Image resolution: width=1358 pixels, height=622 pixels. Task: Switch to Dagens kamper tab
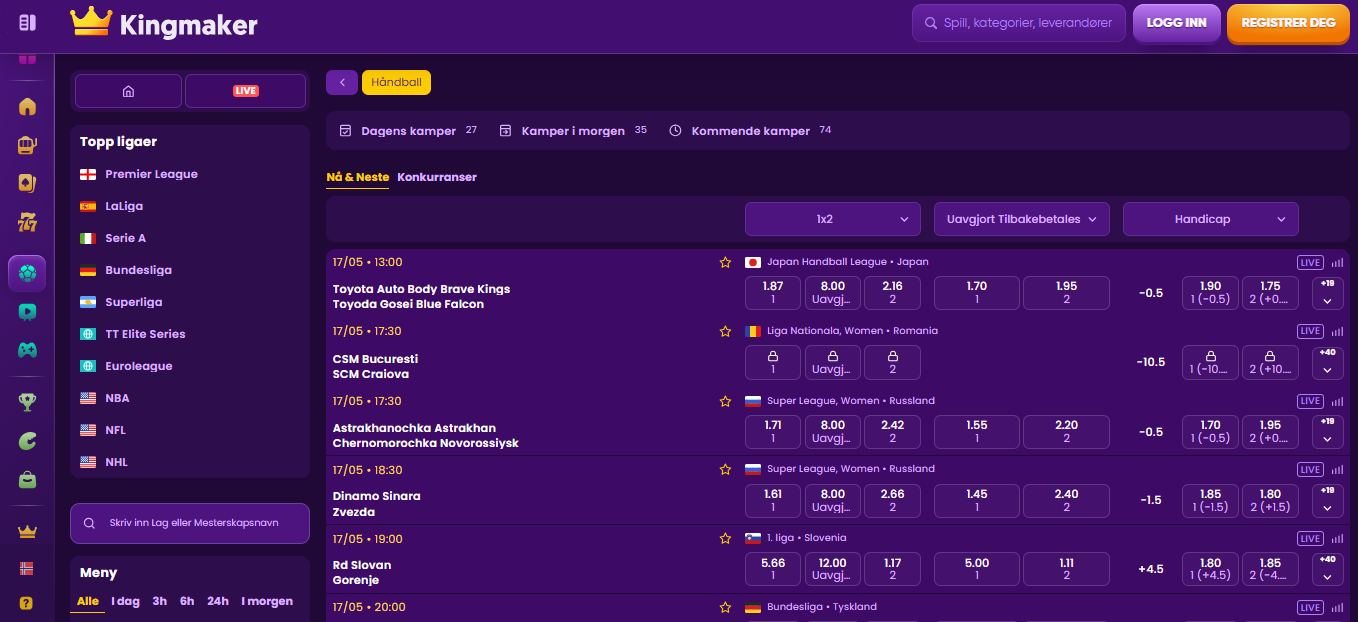(408, 131)
